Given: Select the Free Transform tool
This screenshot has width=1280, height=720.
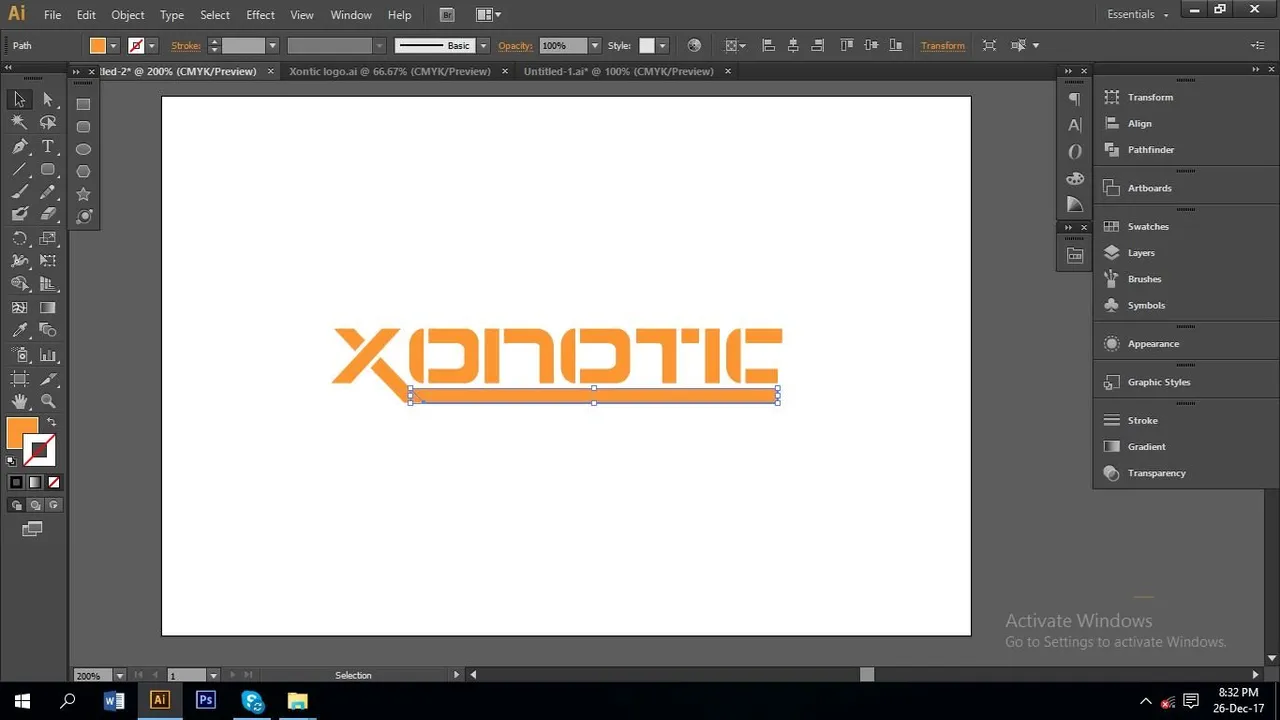Looking at the screenshot, I should (47, 261).
